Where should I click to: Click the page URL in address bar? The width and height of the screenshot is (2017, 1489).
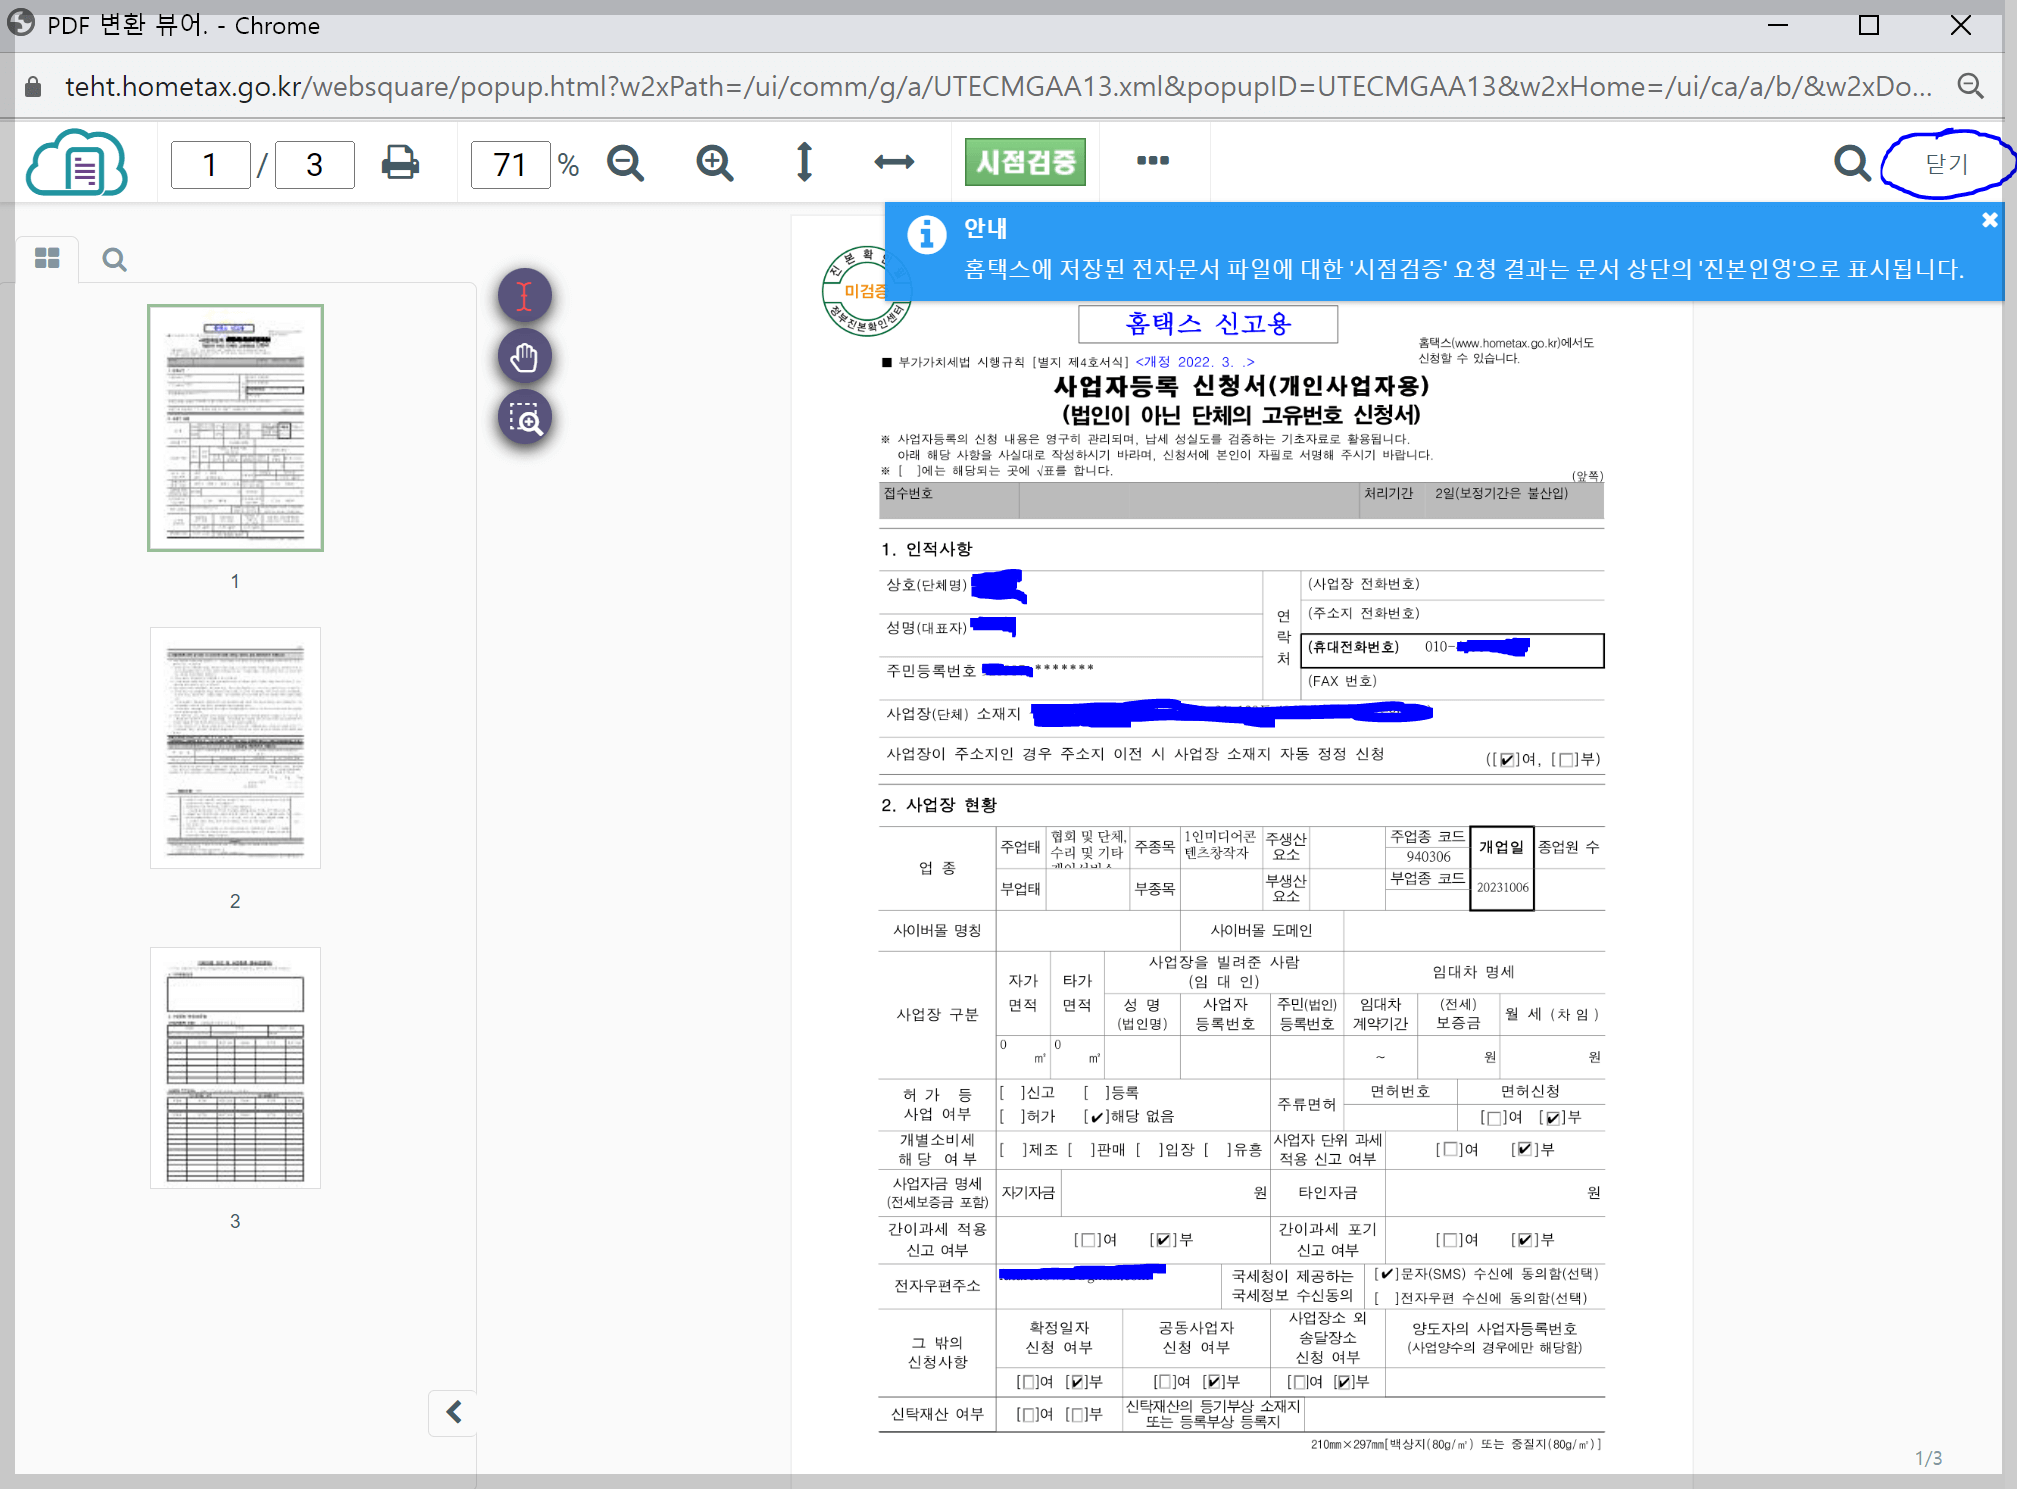[998, 87]
